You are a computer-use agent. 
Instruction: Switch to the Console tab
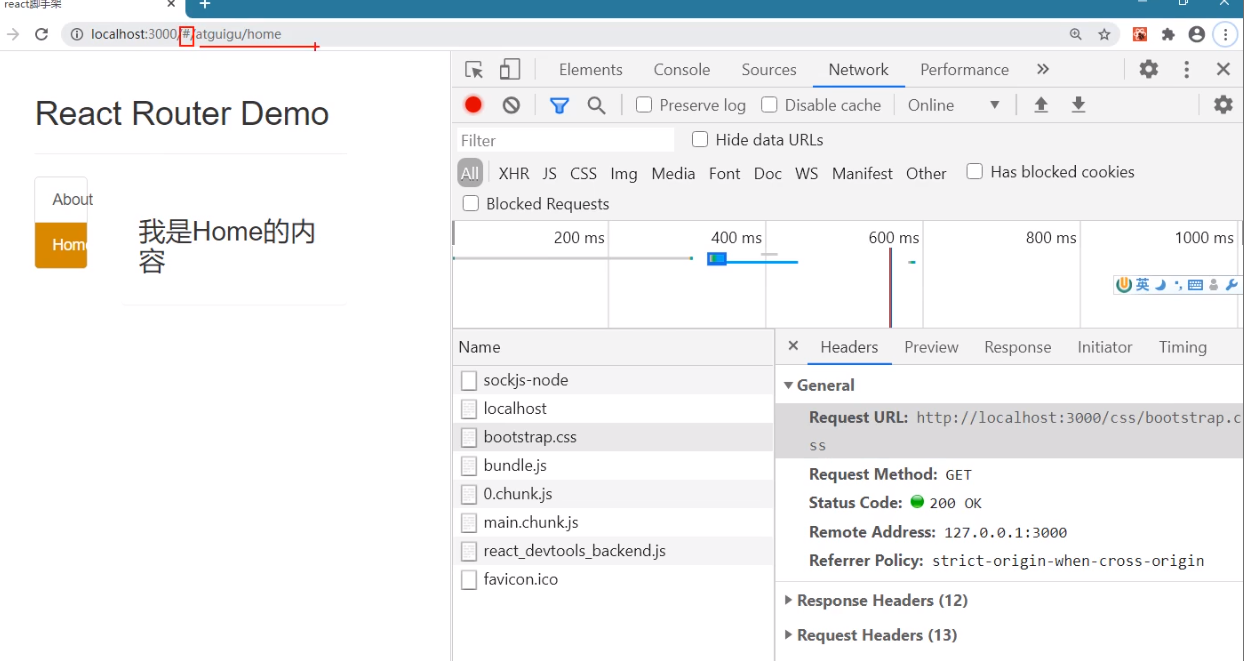point(682,69)
